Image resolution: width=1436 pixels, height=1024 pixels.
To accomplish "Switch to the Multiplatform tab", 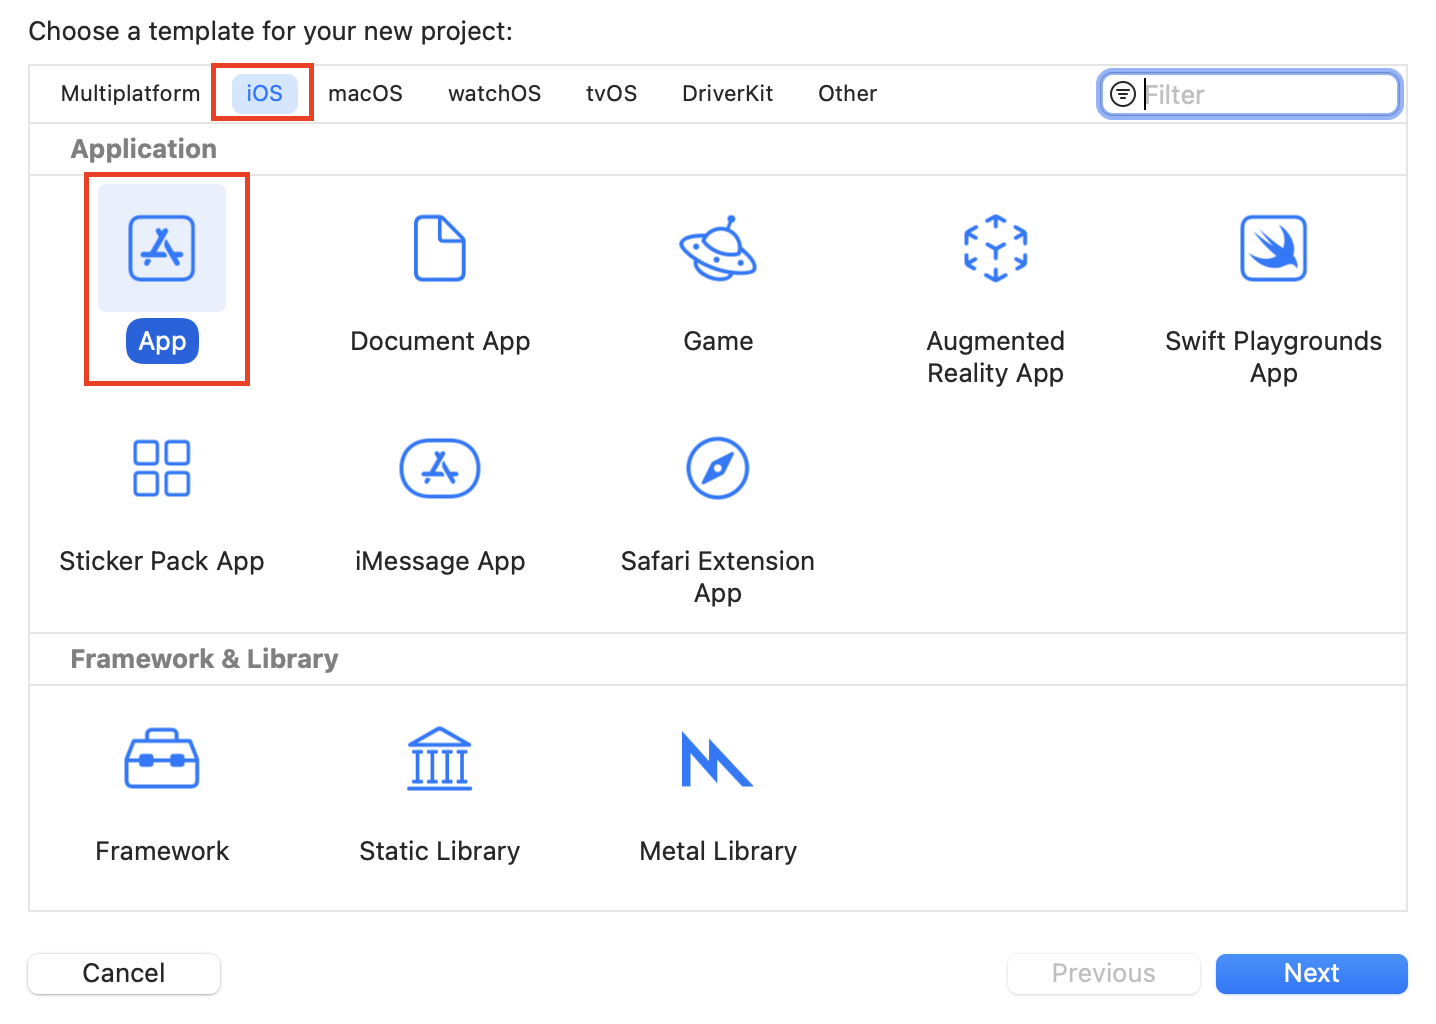I will pyautogui.click(x=130, y=93).
